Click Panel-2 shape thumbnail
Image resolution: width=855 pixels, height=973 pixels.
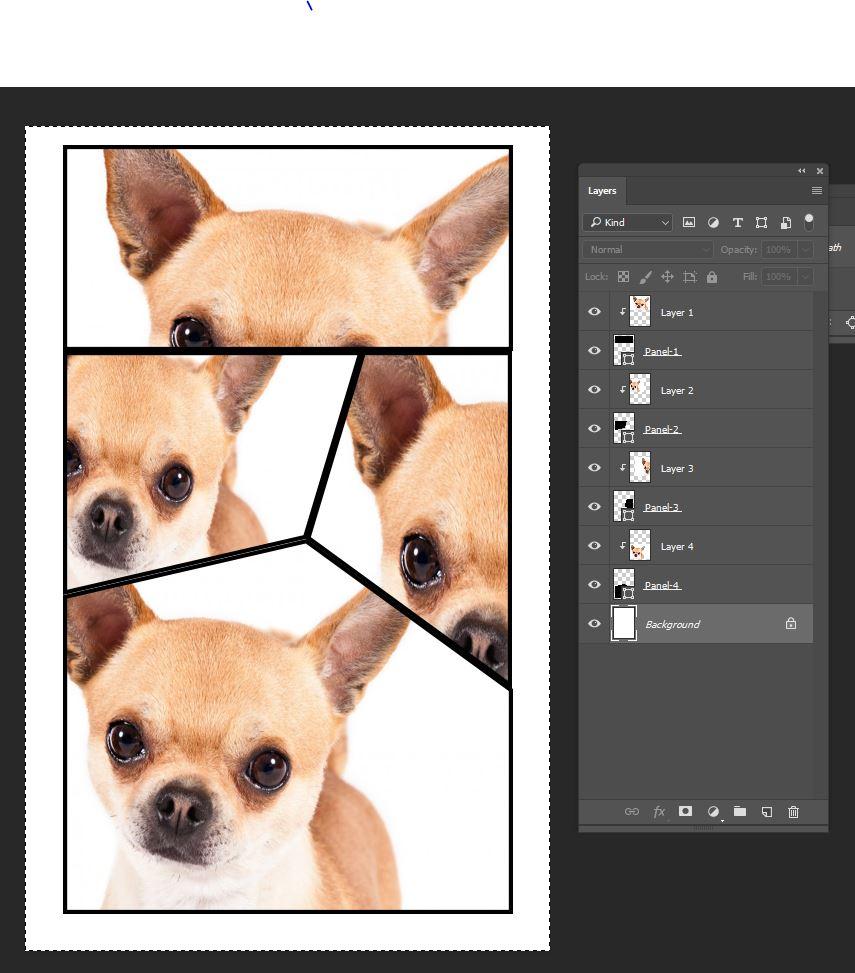(x=624, y=429)
